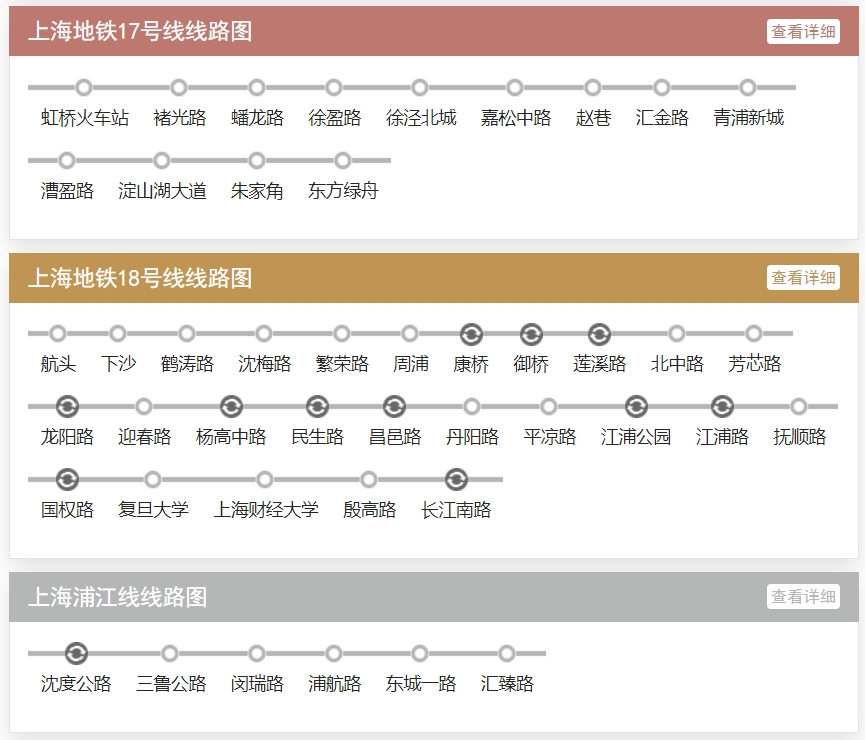This screenshot has width=865, height=740.
Task: Open 查看详细 for Line 17
Action: 803,32
